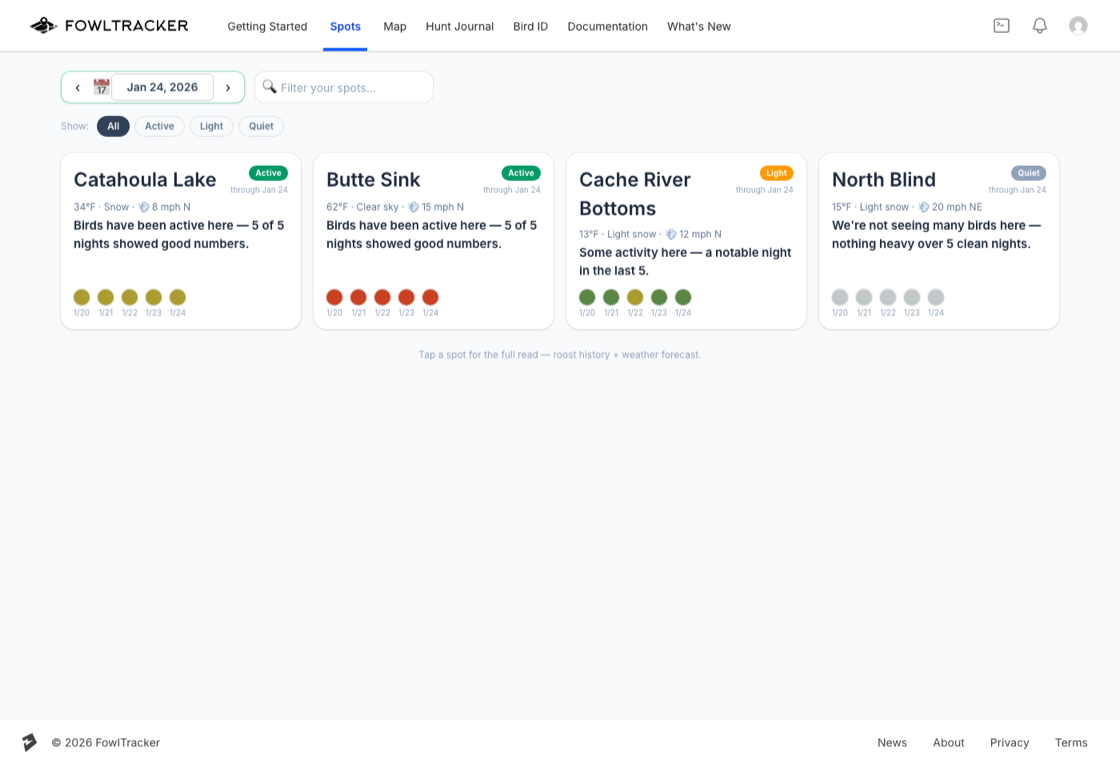Open the Bird ID nav item
The width and height of the screenshot is (1120, 765).
[530, 26]
